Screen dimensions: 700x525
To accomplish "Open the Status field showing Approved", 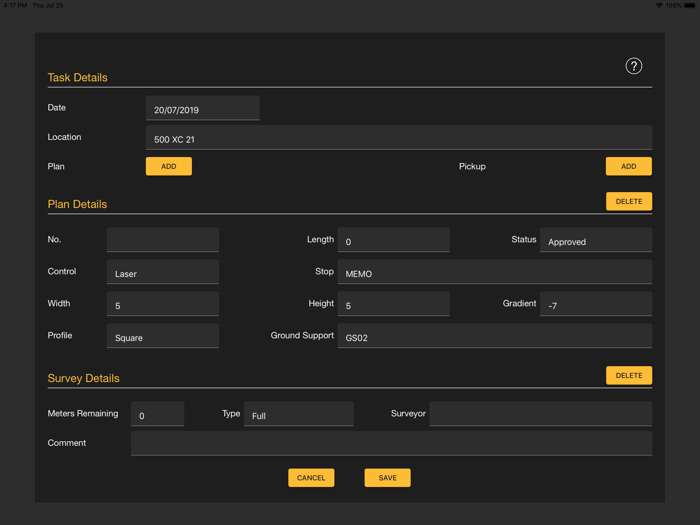I will 595,241.
